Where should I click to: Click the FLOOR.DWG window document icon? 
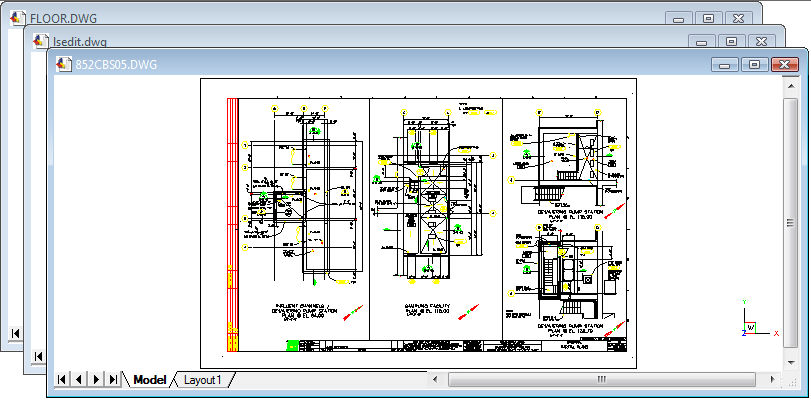(16, 18)
